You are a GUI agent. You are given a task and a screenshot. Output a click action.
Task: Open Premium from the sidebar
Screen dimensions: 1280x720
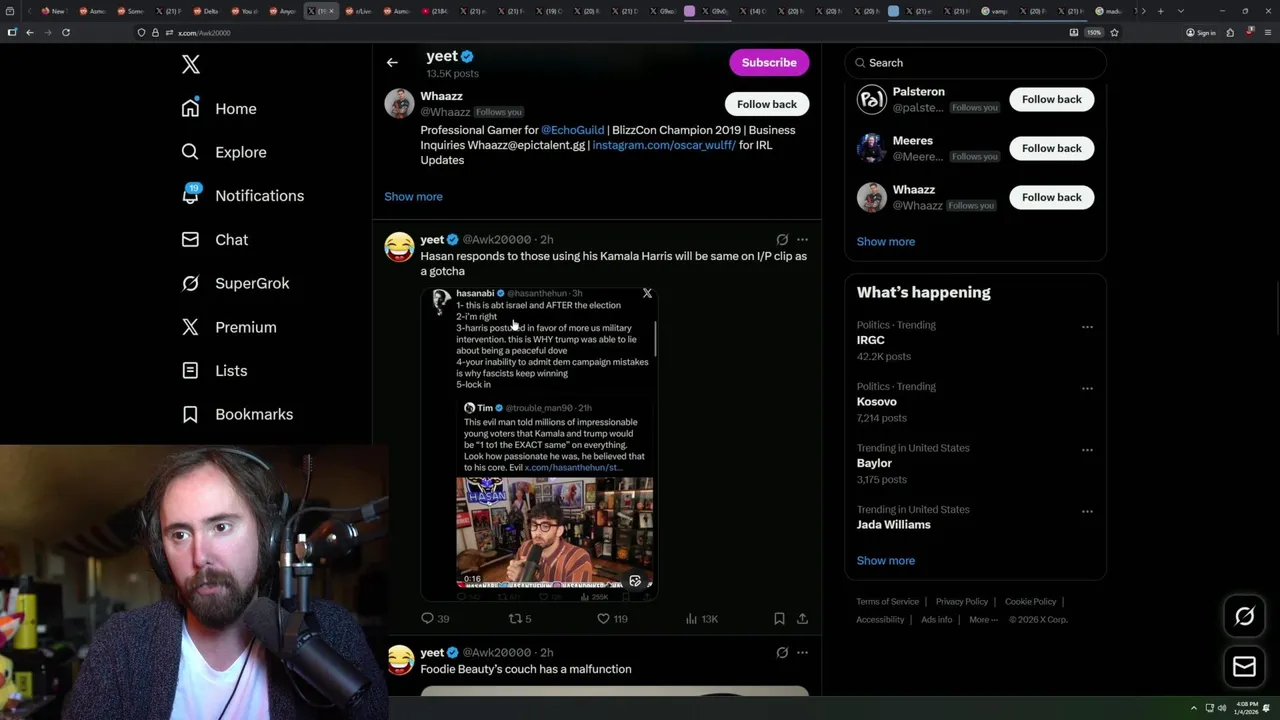click(229, 327)
